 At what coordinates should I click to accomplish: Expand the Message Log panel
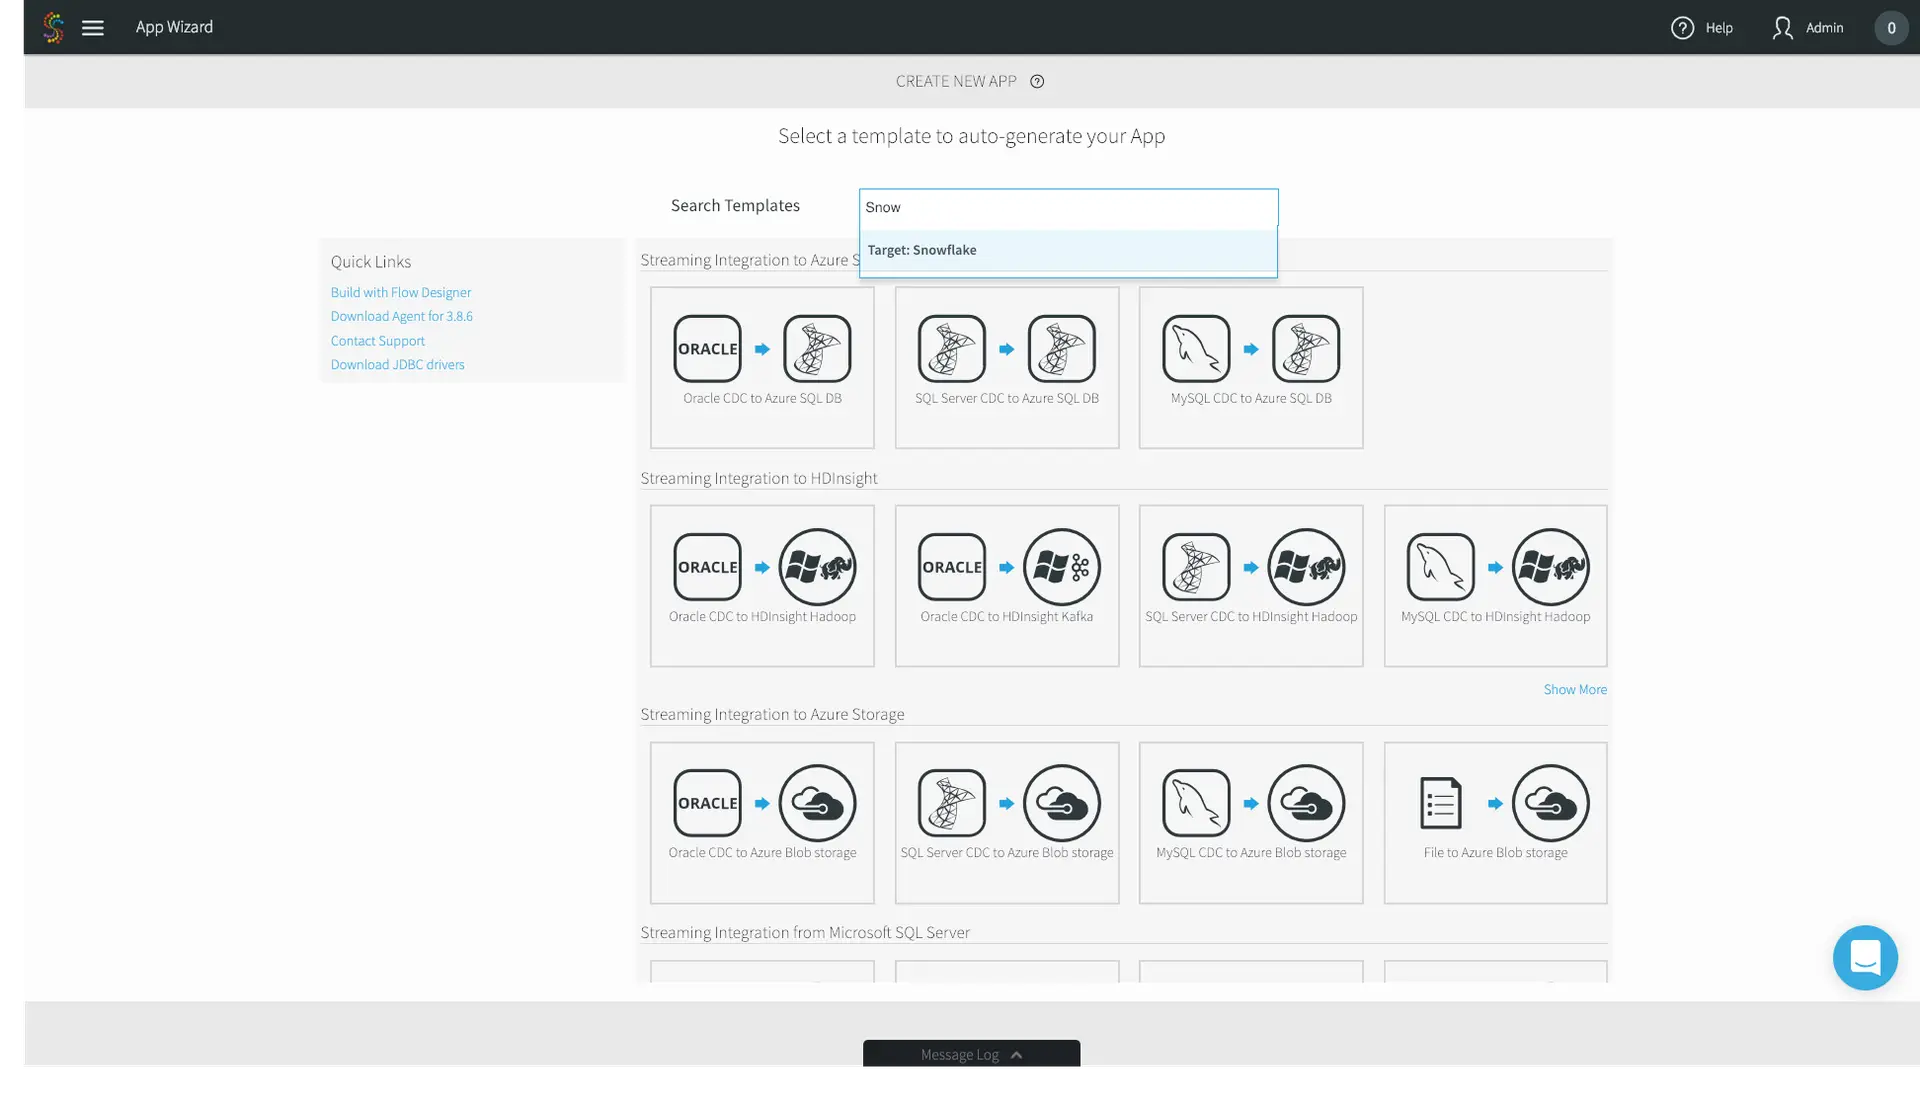[971, 1055]
